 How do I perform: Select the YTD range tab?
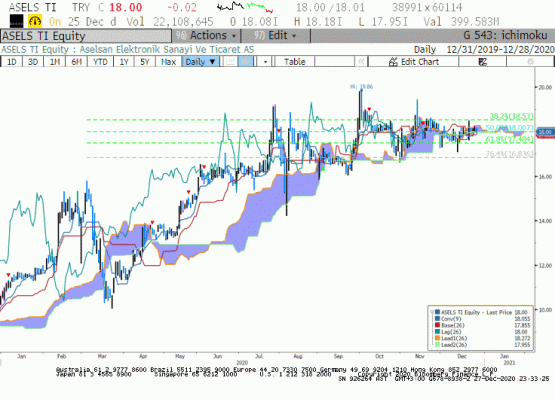(100, 62)
